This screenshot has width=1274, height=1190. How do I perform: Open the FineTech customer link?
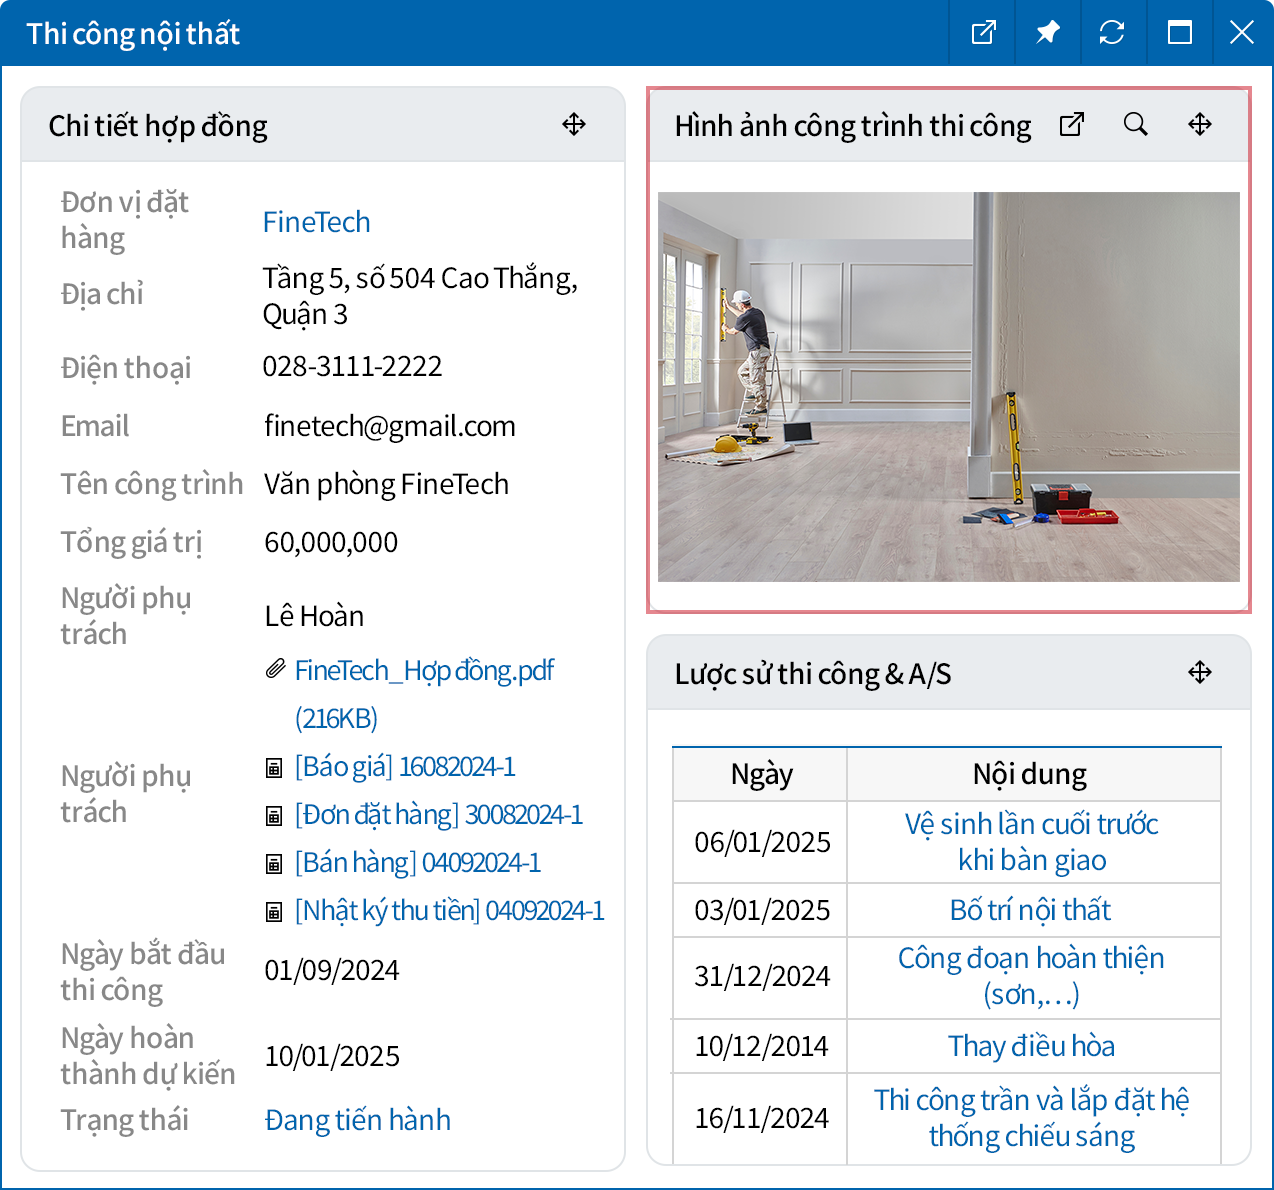click(316, 222)
